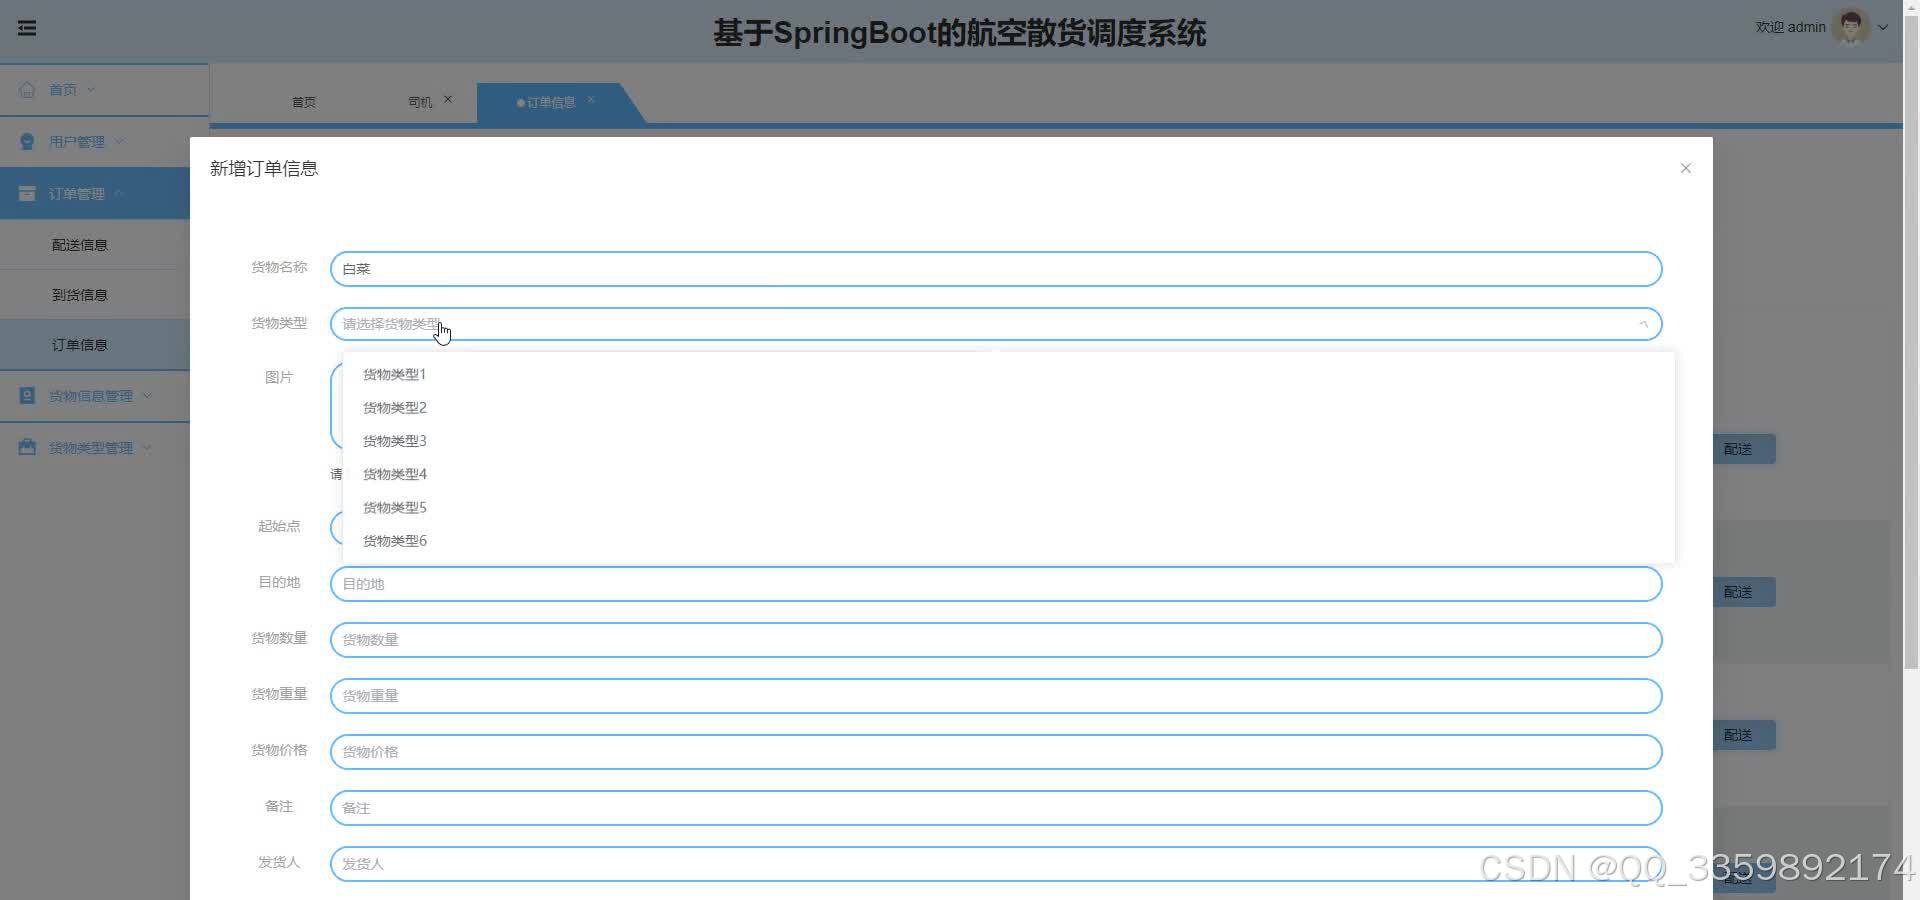
Task: Click the 货物类型 select box
Action: click(x=996, y=324)
